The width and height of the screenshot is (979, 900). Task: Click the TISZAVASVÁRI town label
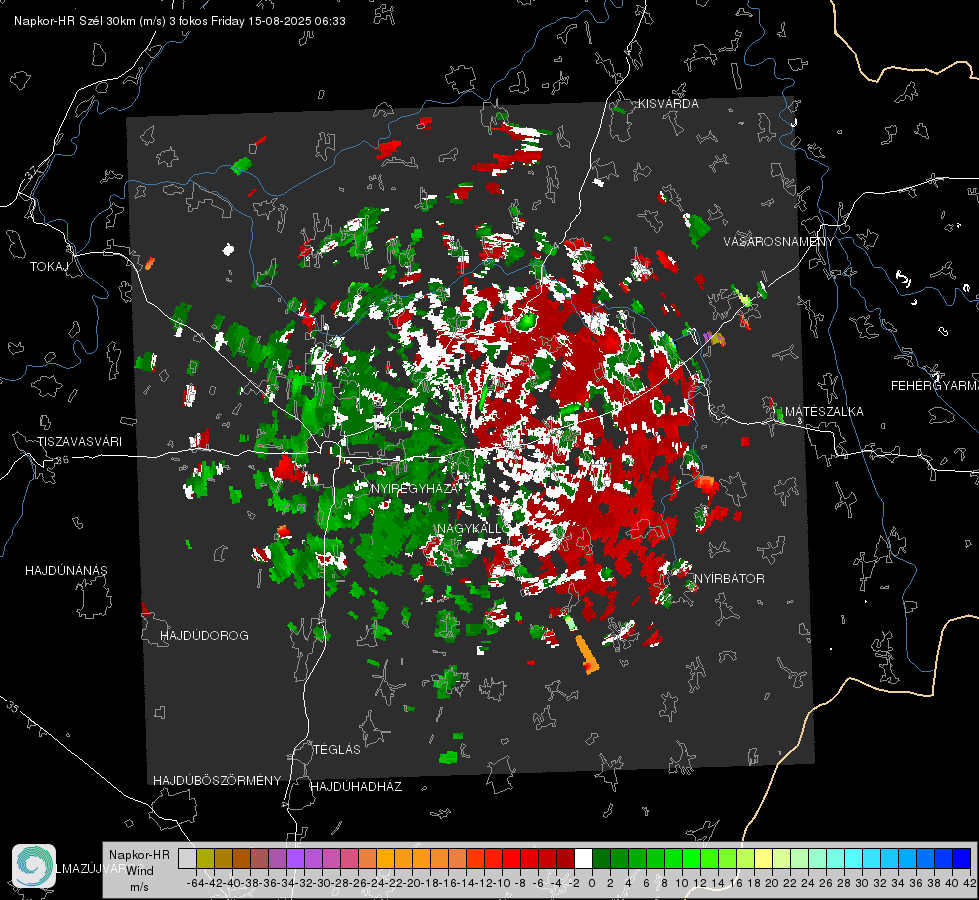tap(79, 442)
